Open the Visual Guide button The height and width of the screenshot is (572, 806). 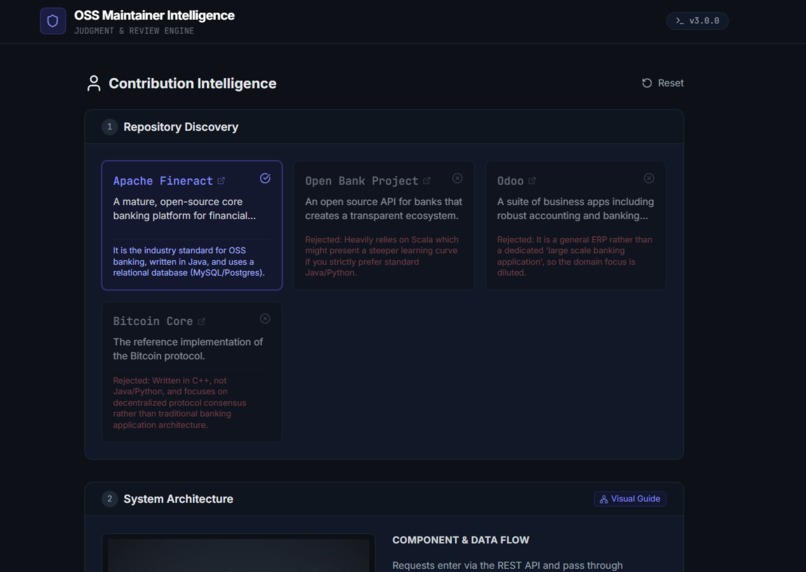click(x=630, y=499)
